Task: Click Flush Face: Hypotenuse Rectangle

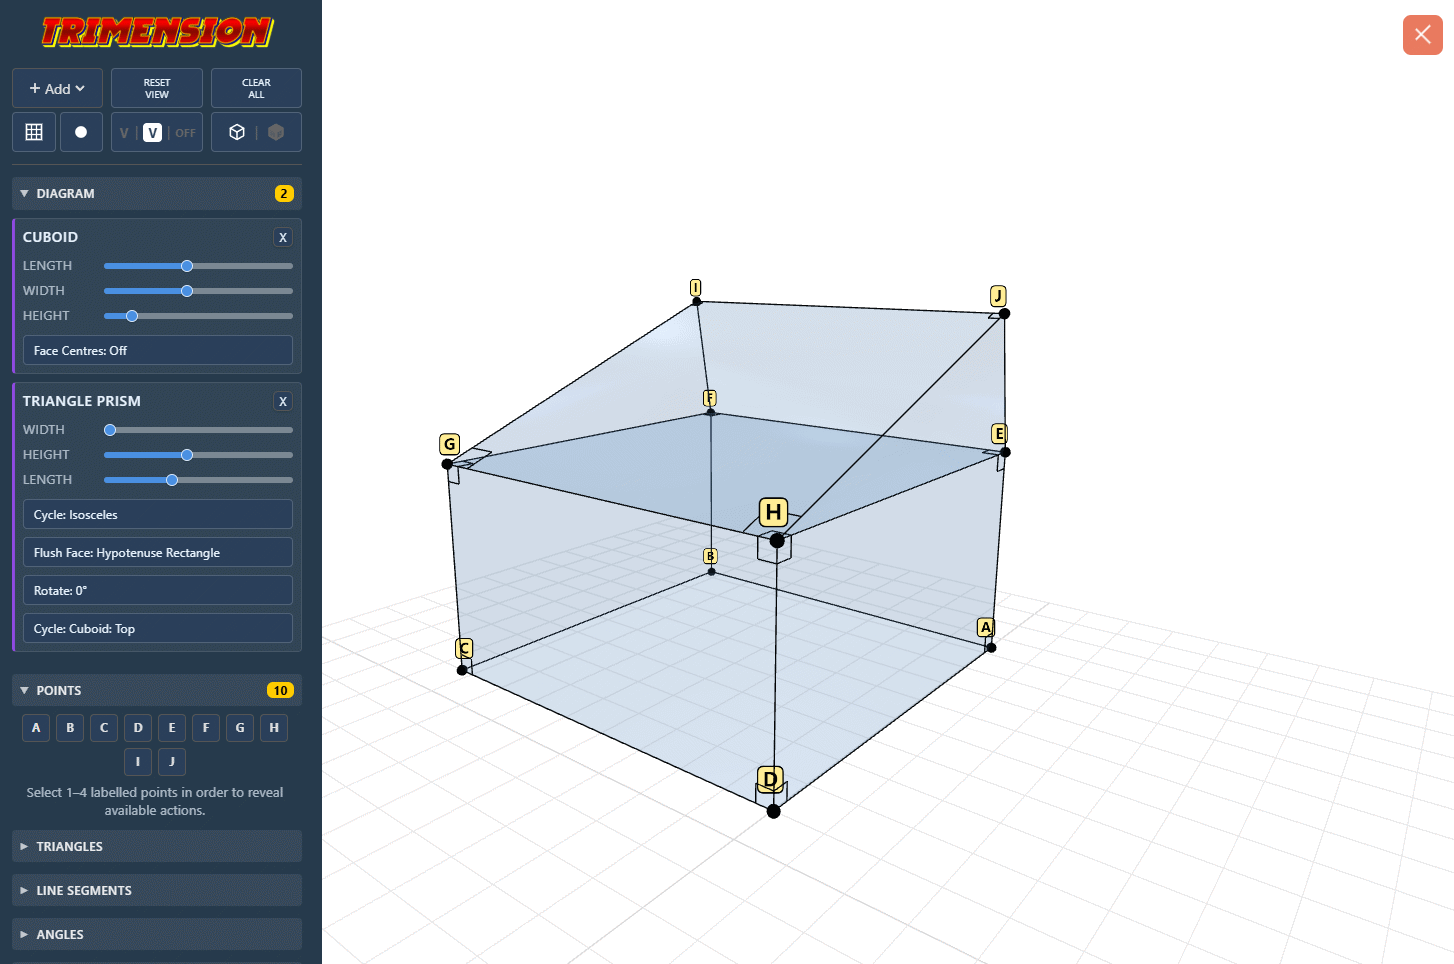Action: tap(158, 553)
